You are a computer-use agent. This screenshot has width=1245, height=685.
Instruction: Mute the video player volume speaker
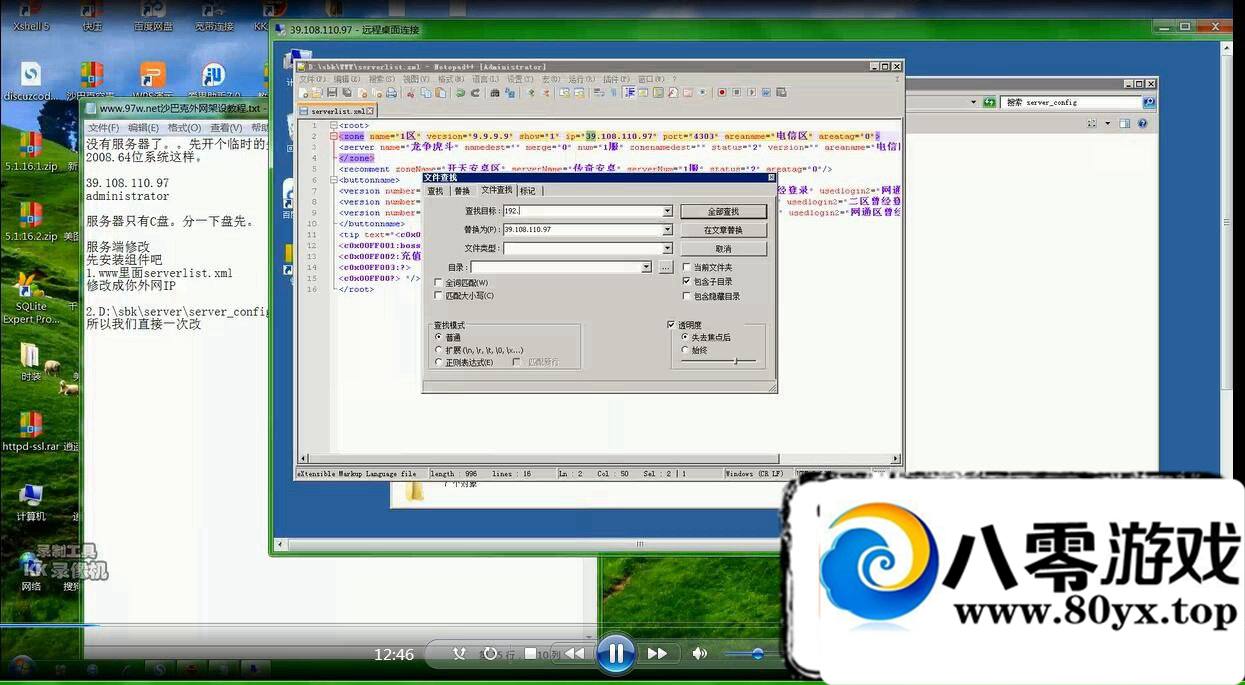pos(700,654)
